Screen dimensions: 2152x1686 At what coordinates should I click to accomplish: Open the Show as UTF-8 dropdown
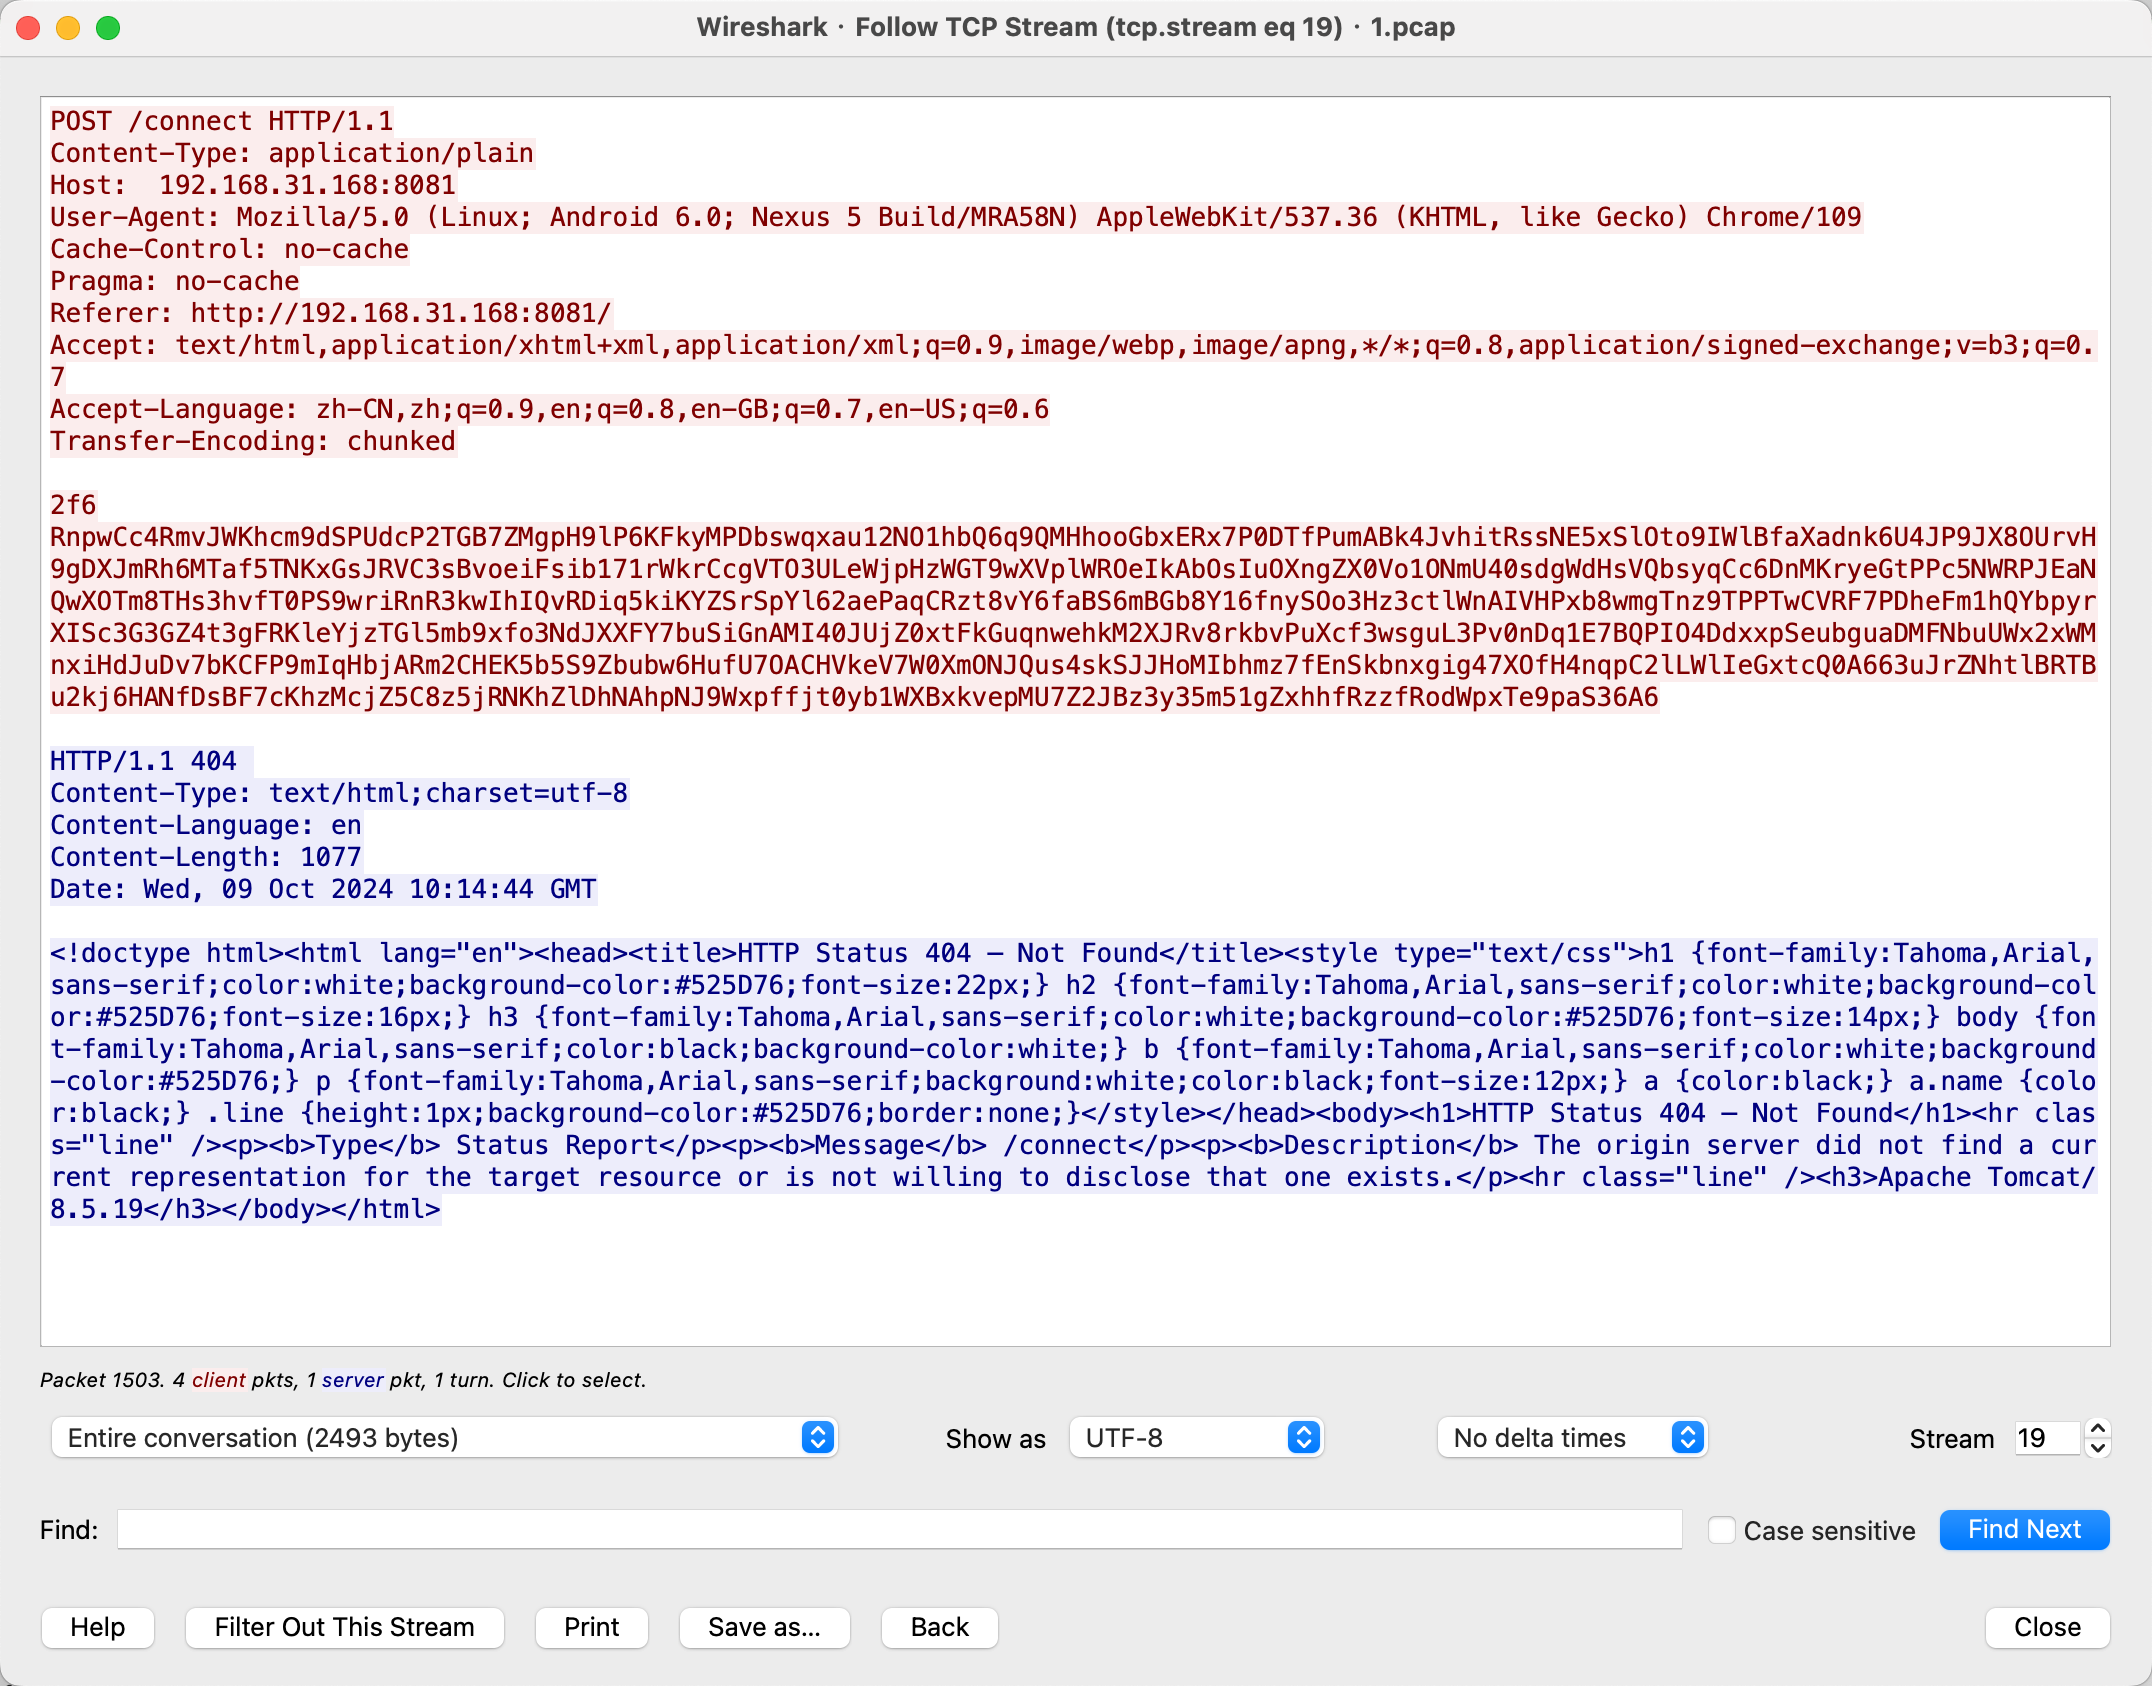1196,1438
